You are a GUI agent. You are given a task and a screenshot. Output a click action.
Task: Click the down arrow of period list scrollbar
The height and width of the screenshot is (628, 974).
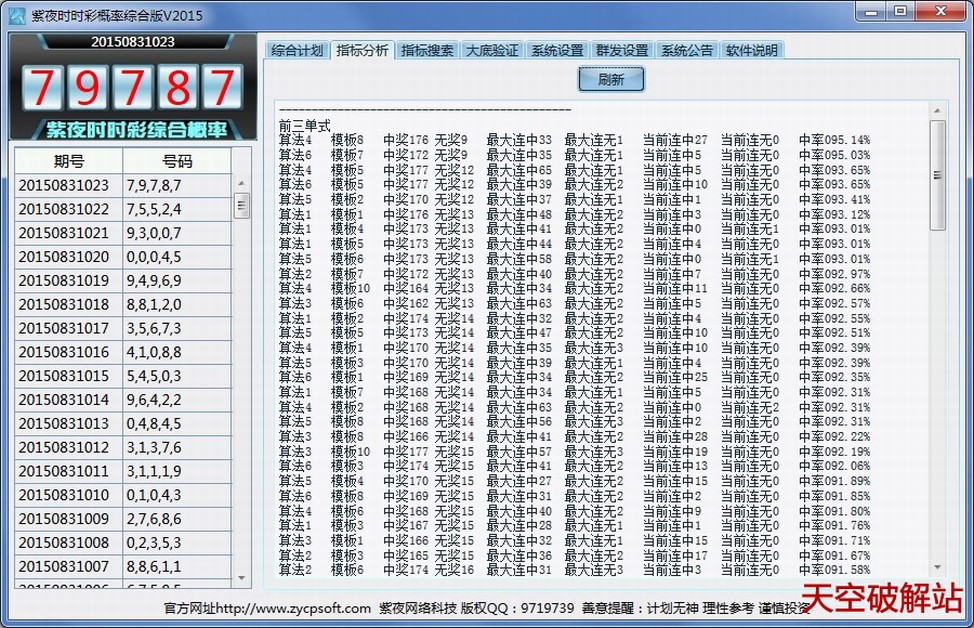pos(241,577)
